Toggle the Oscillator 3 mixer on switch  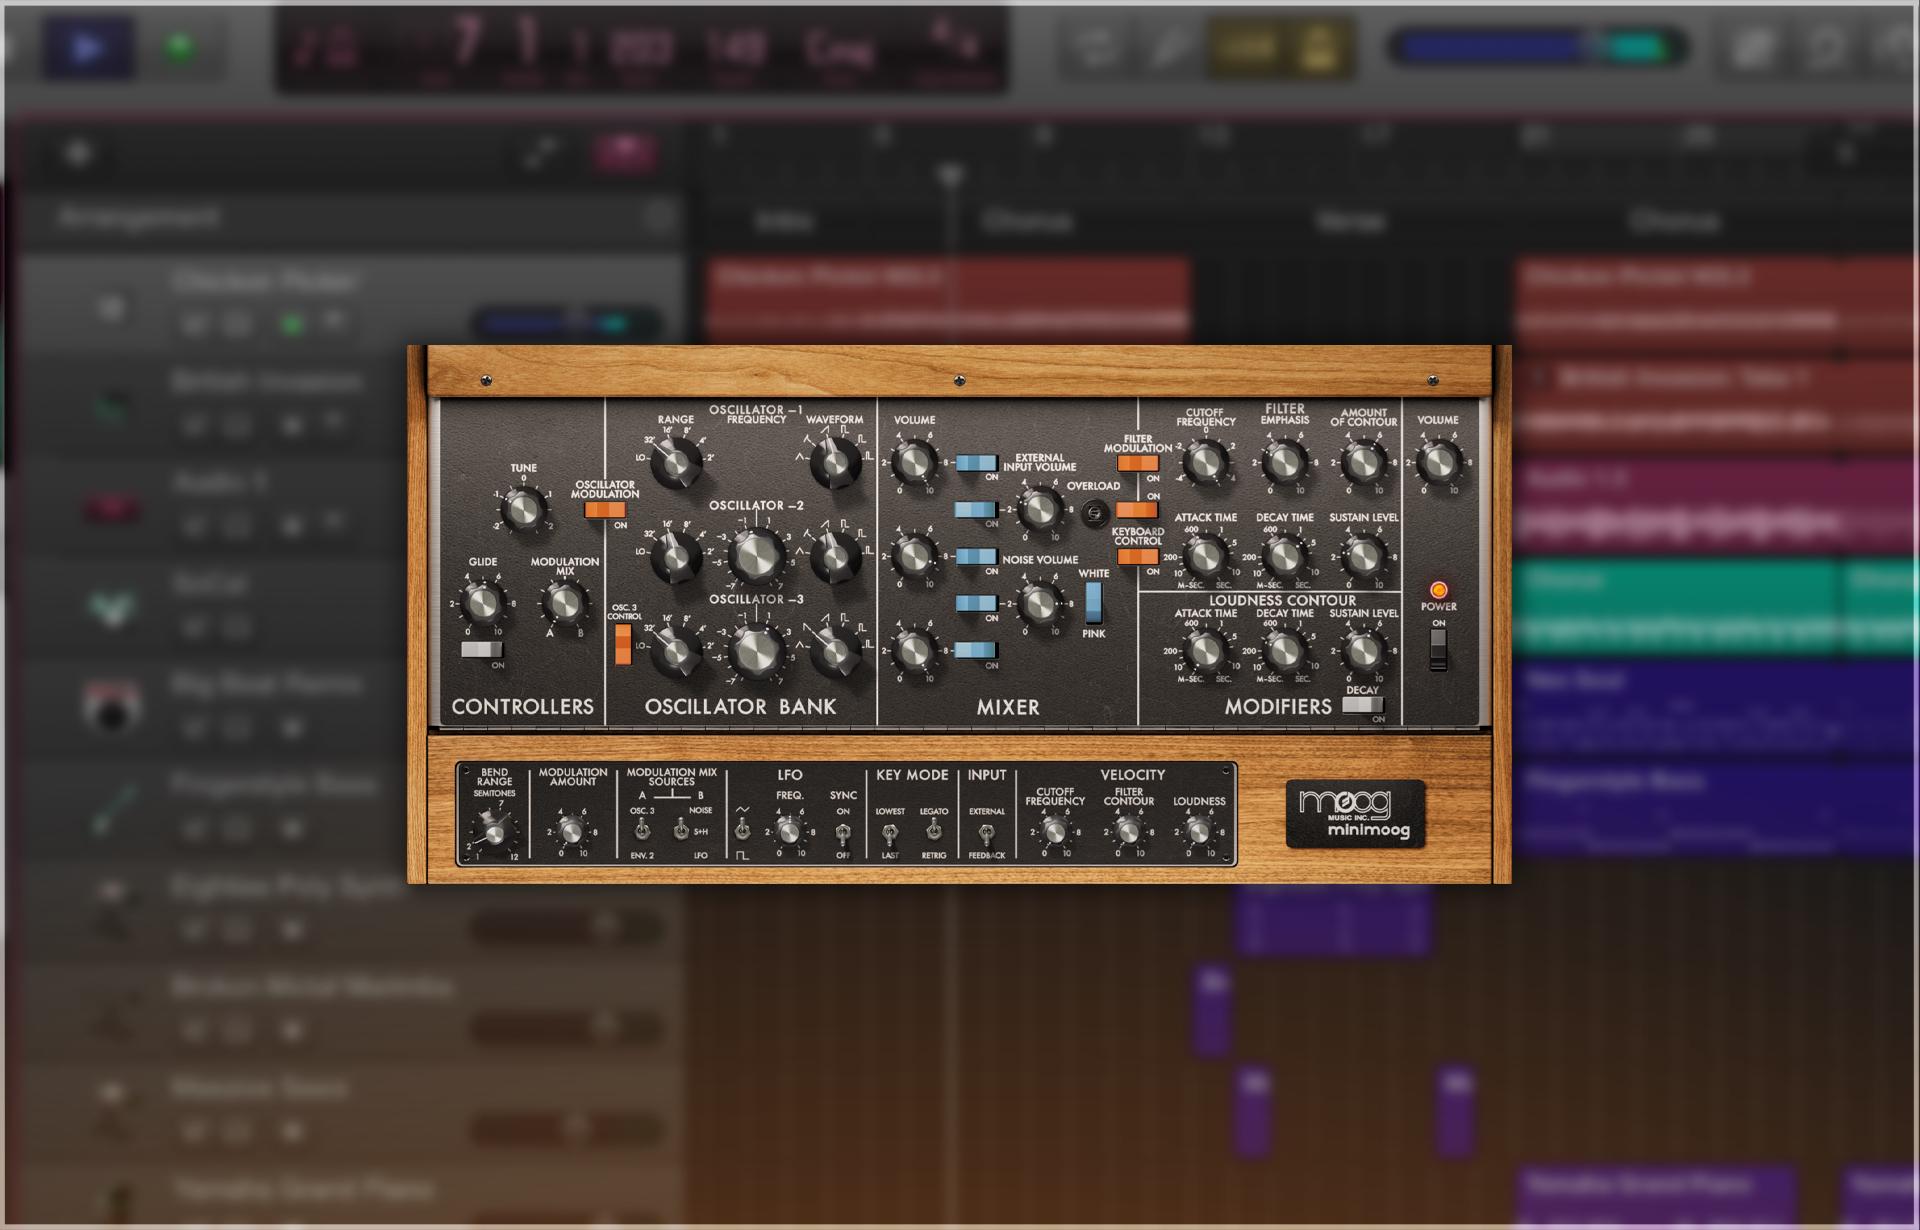click(x=976, y=650)
